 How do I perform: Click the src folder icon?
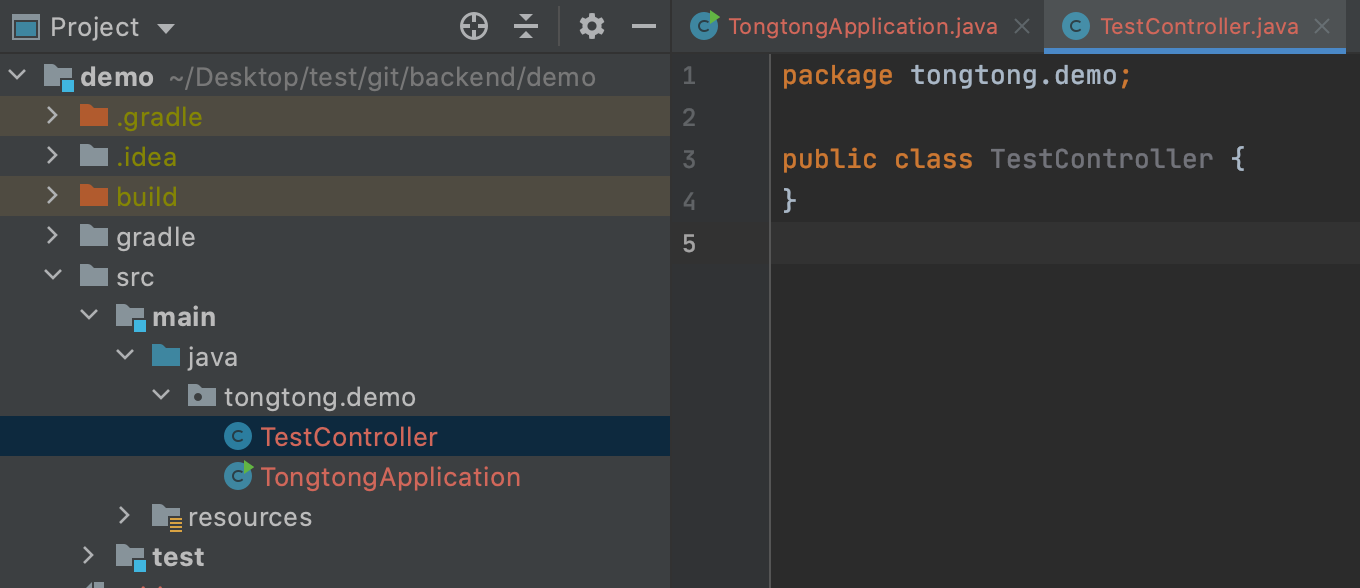[x=94, y=276]
